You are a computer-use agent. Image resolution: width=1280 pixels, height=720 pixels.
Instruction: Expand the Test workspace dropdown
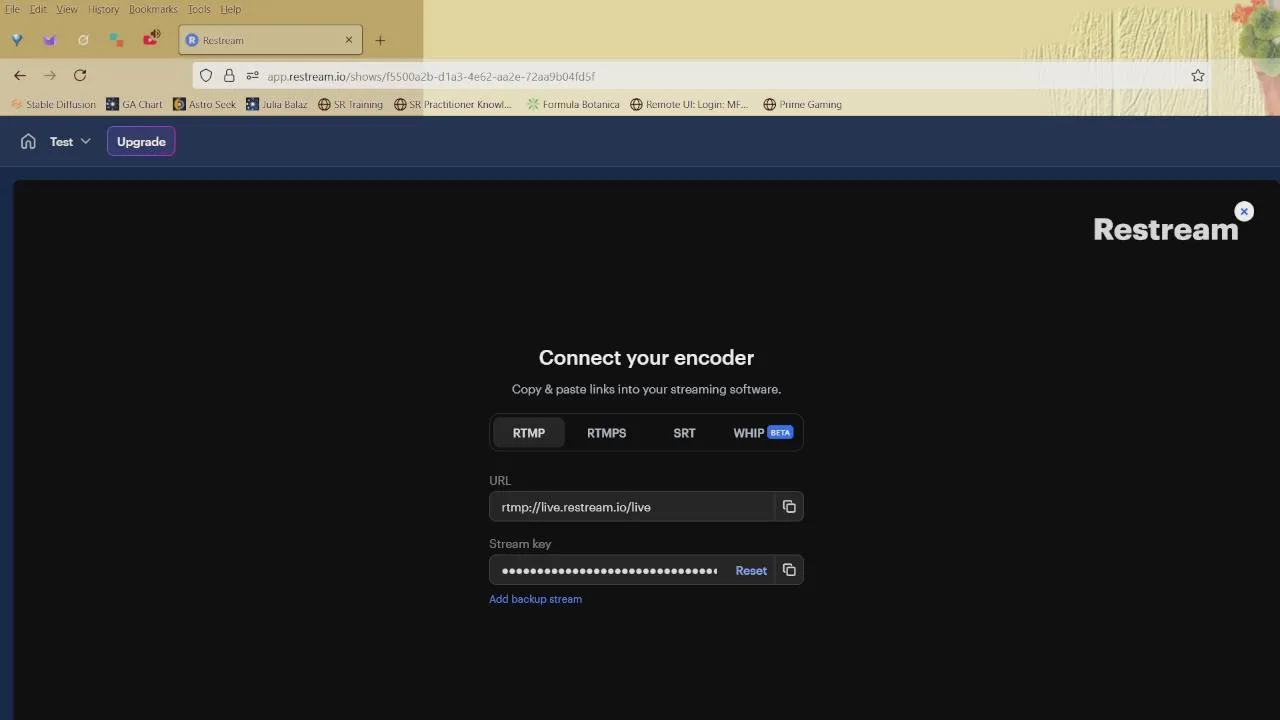click(70, 142)
